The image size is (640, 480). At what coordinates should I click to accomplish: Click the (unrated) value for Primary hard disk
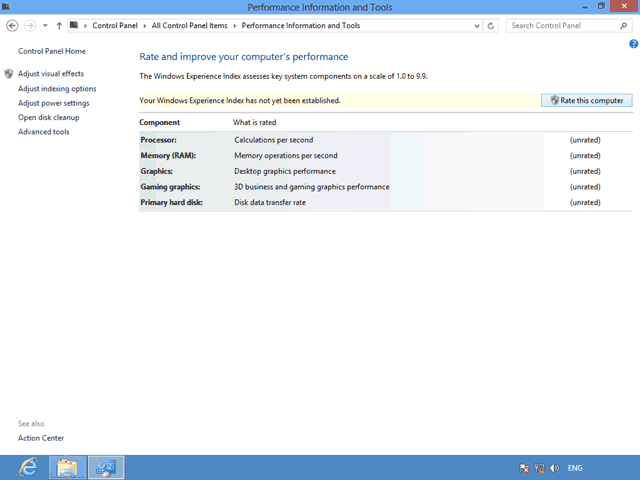point(585,202)
